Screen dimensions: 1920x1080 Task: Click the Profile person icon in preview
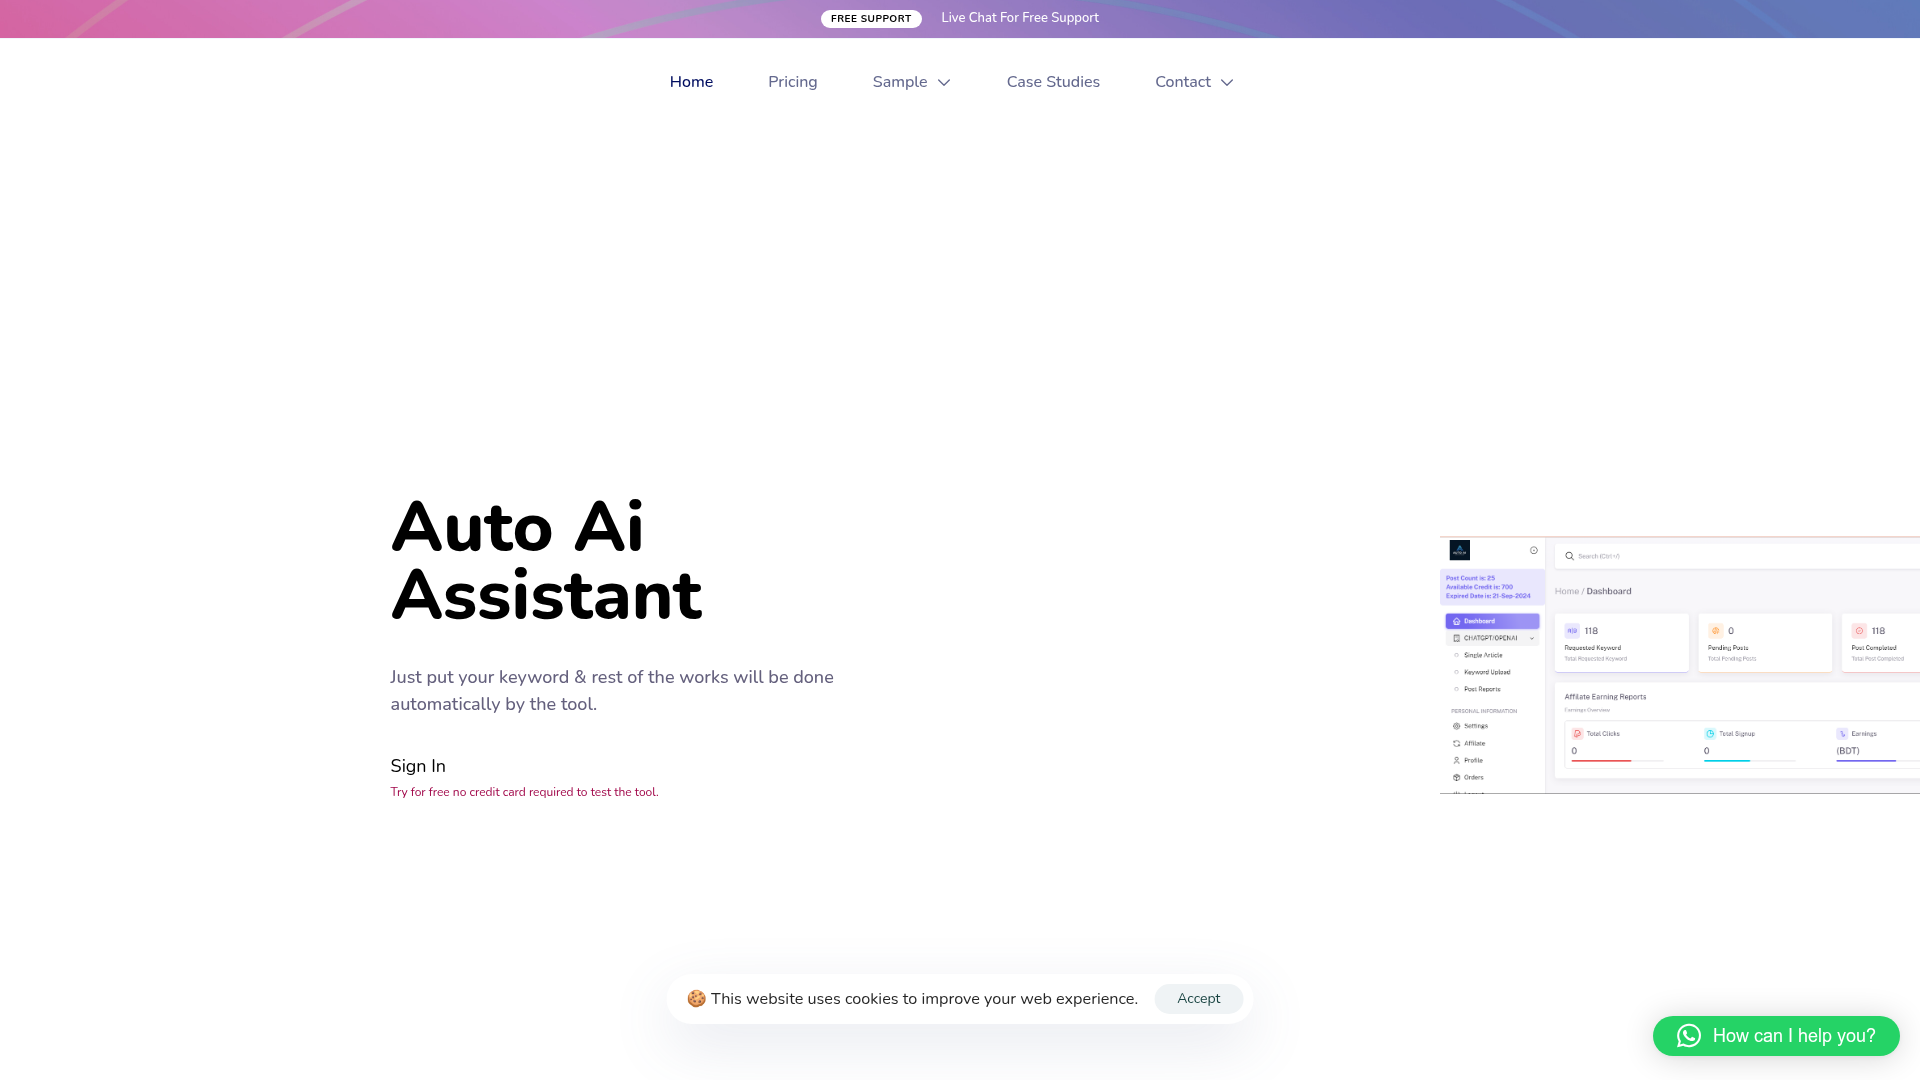[1456, 760]
